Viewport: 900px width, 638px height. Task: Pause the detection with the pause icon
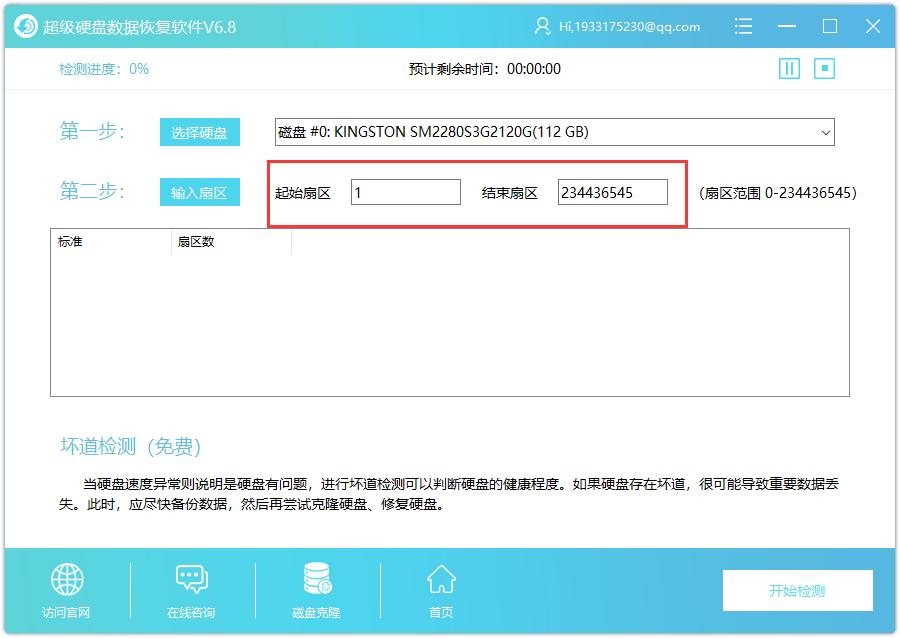point(789,68)
